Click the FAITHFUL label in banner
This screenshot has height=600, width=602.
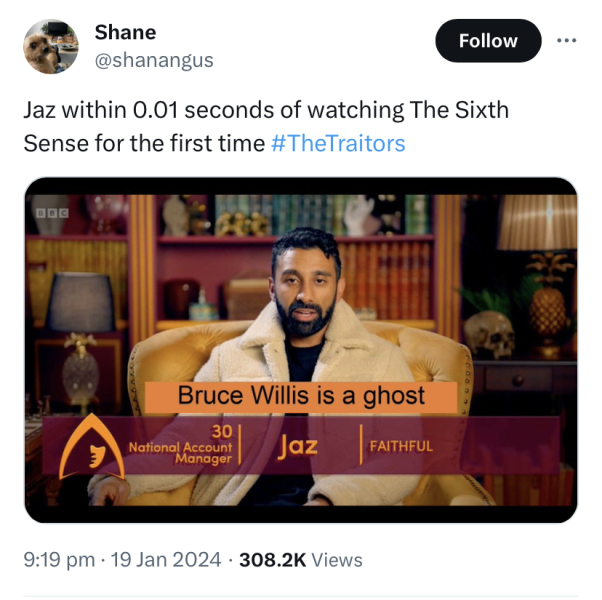(x=401, y=446)
